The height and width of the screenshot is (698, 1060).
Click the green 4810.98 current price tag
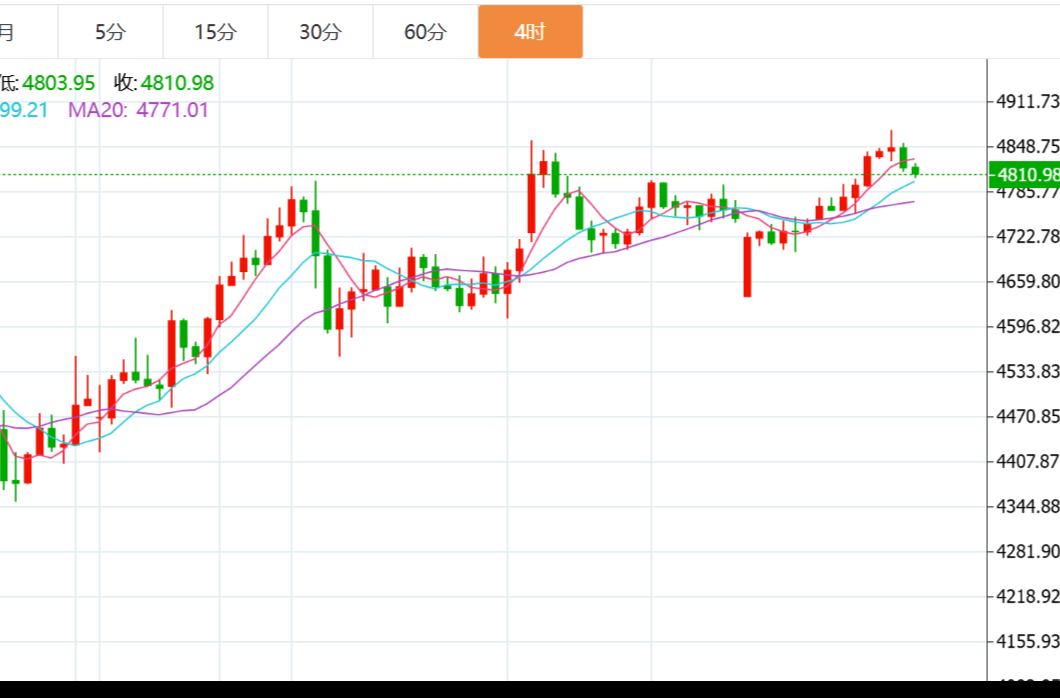coord(1026,175)
